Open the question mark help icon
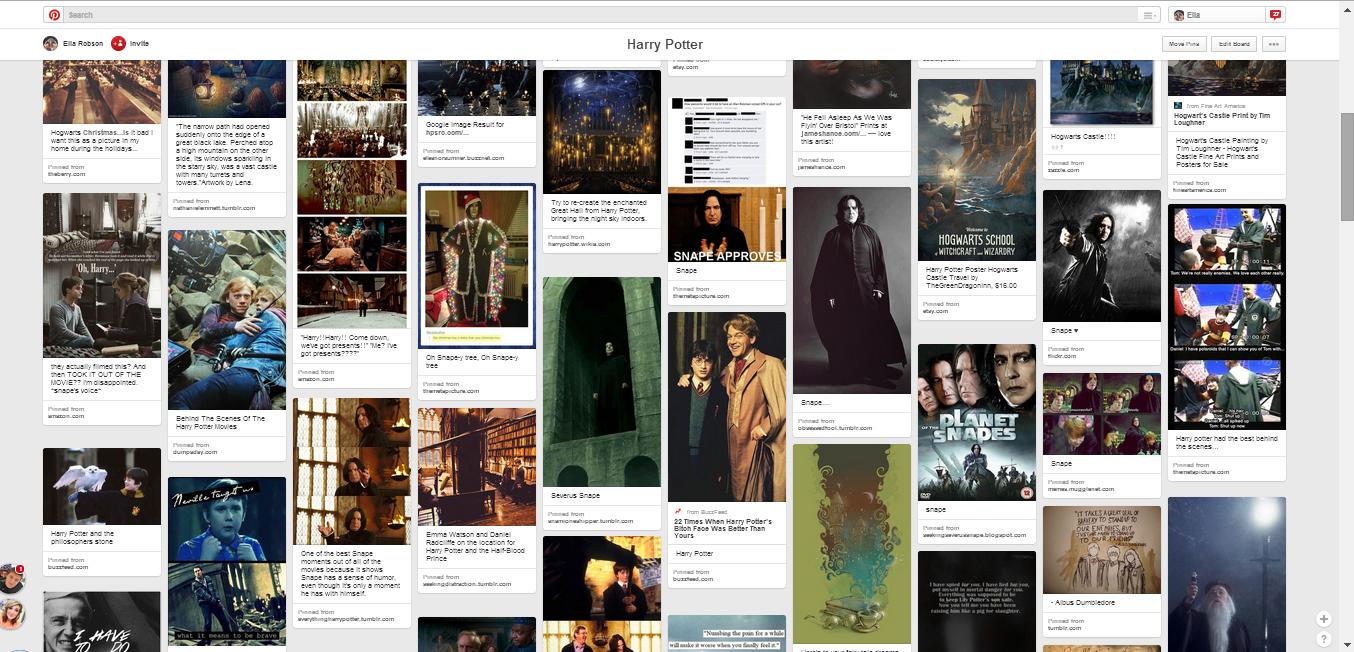Viewport: 1354px width, 652px height. (x=1324, y=638)
